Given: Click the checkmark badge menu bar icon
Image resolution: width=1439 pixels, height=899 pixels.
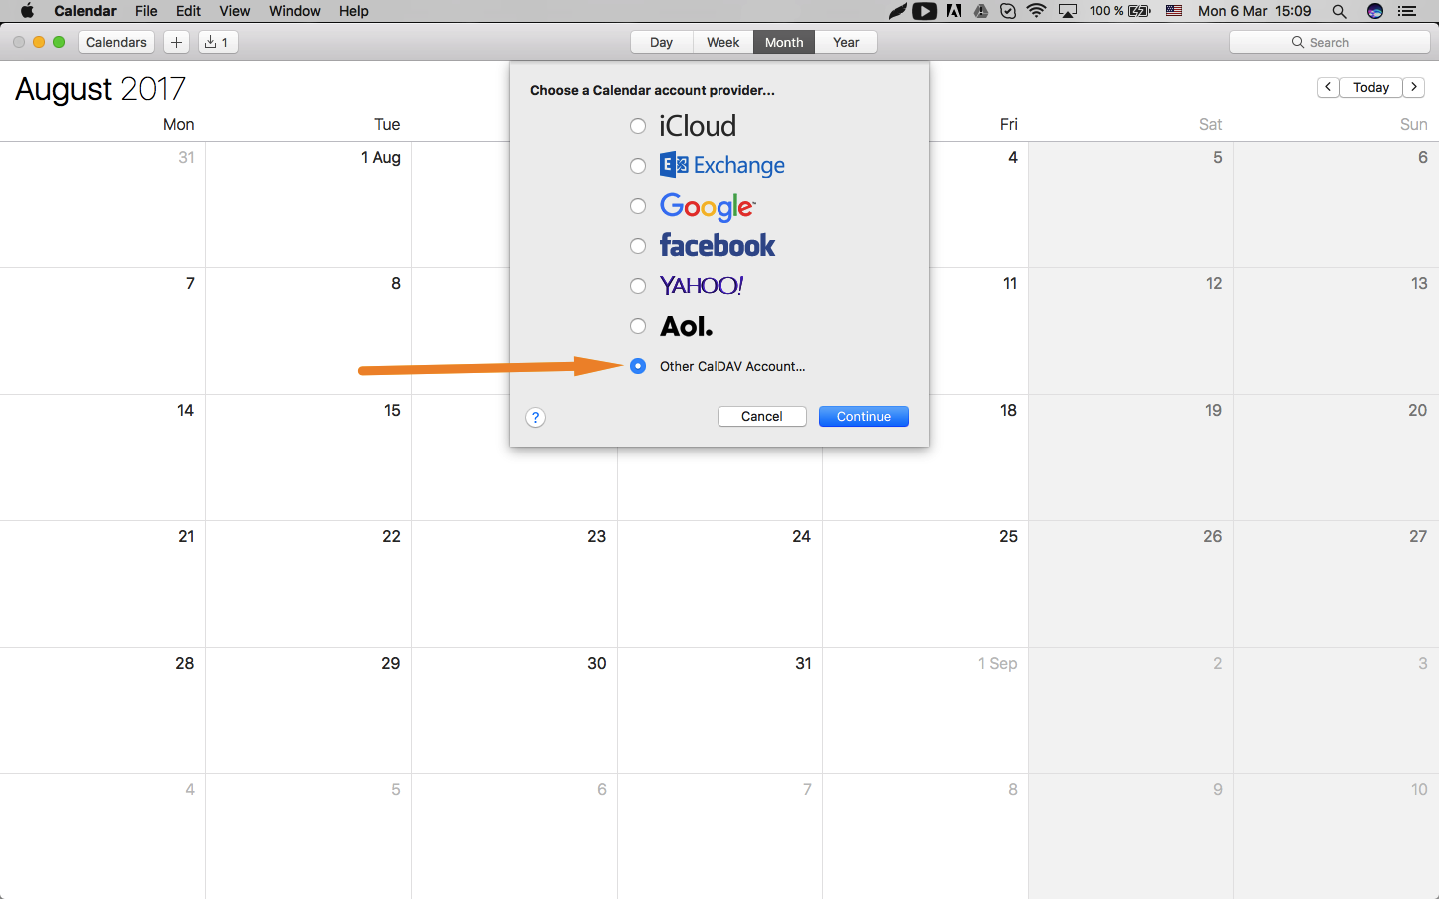Looking at the screenshot, I should (x=1008, y=11).
